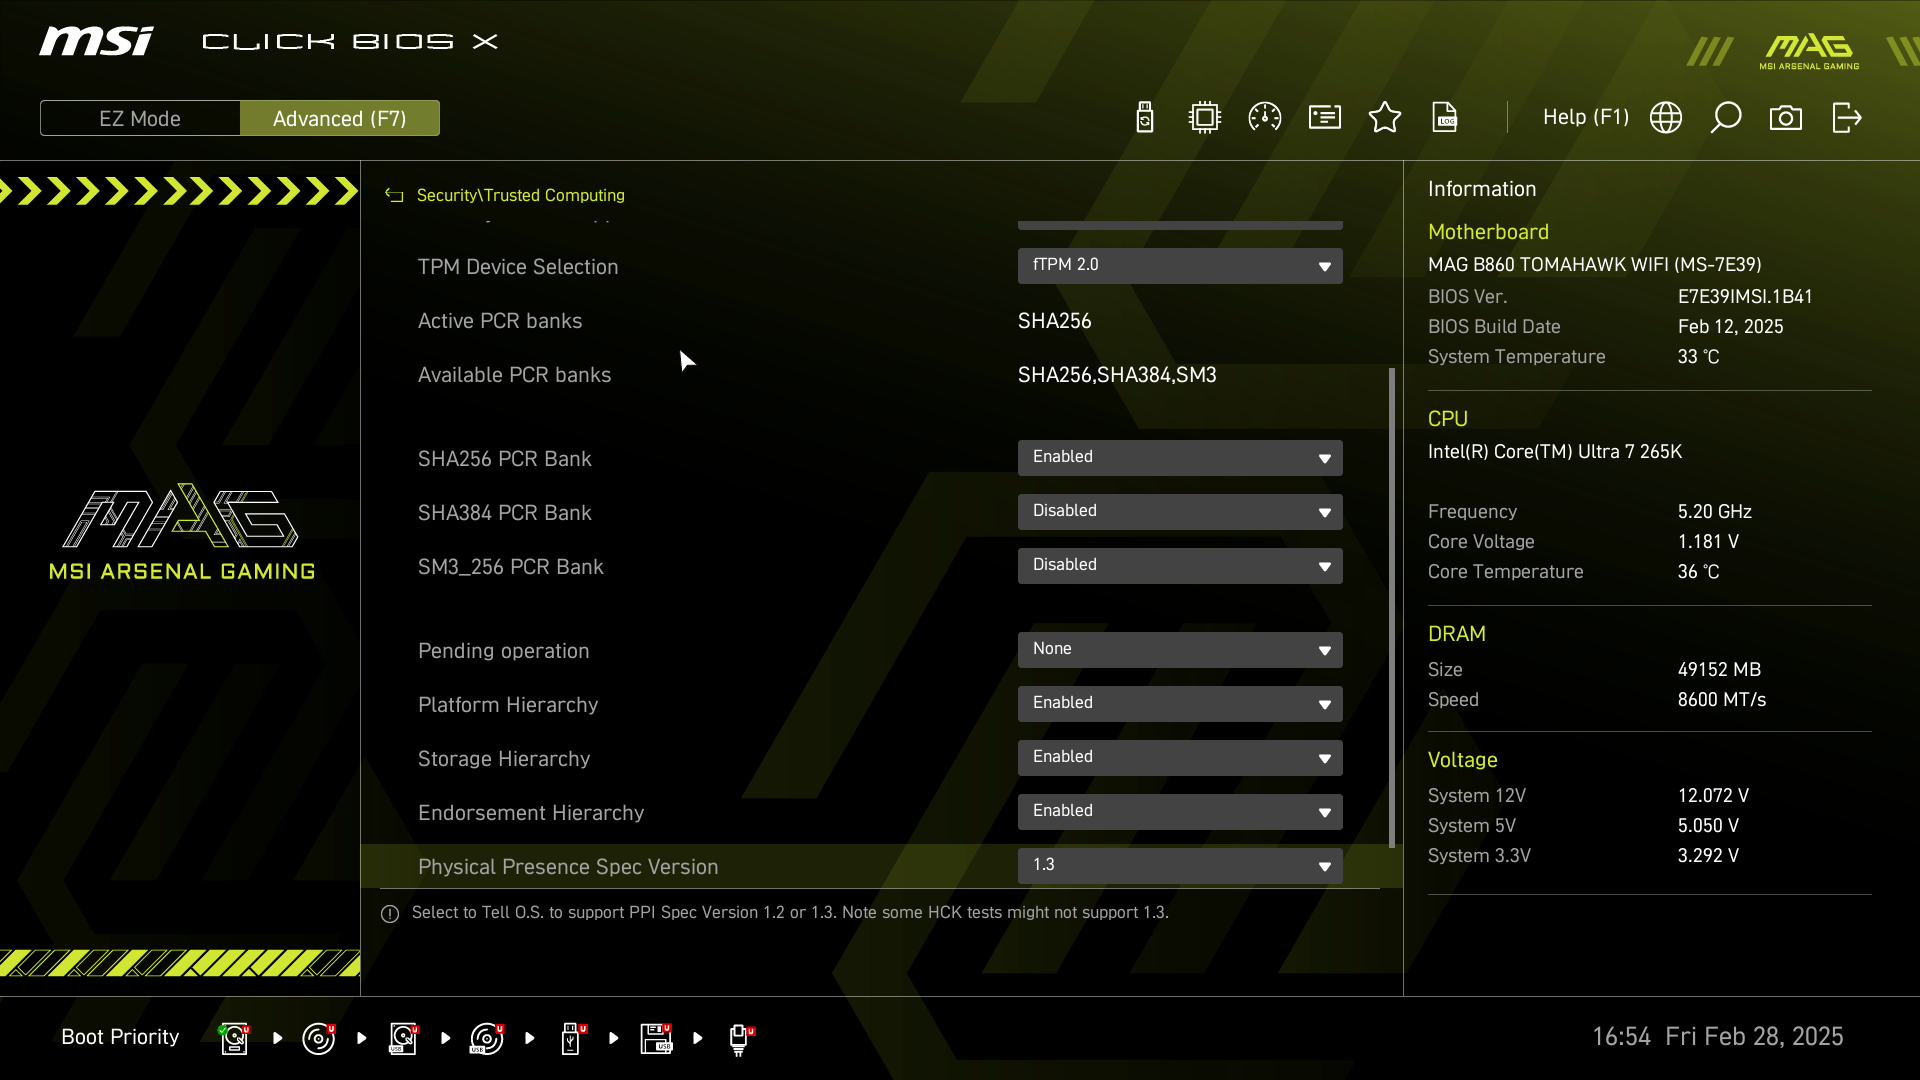
Task: Click the Help (F1) button
Action: click(x=1585, y=118)
